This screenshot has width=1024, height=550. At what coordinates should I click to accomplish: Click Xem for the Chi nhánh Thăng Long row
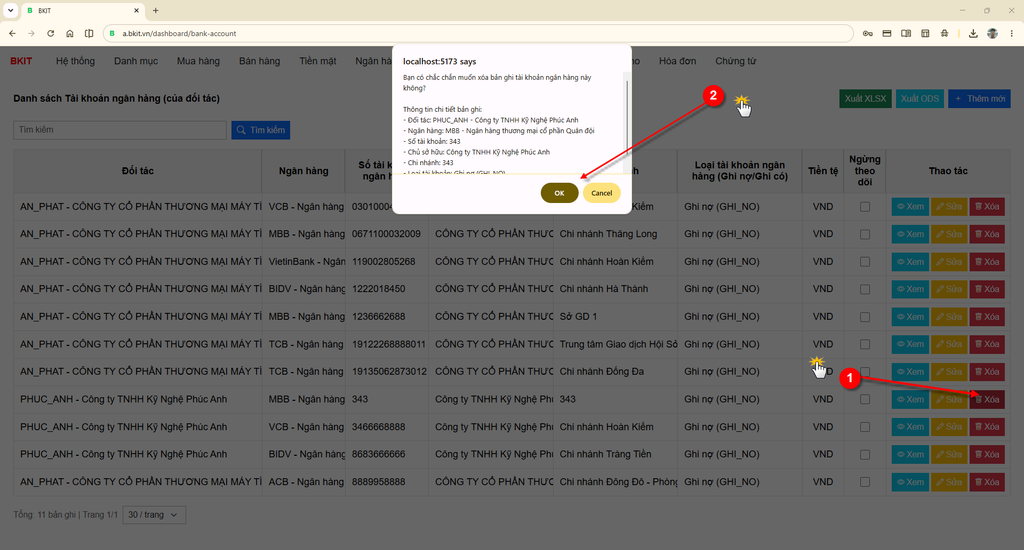tap(910, 234)
